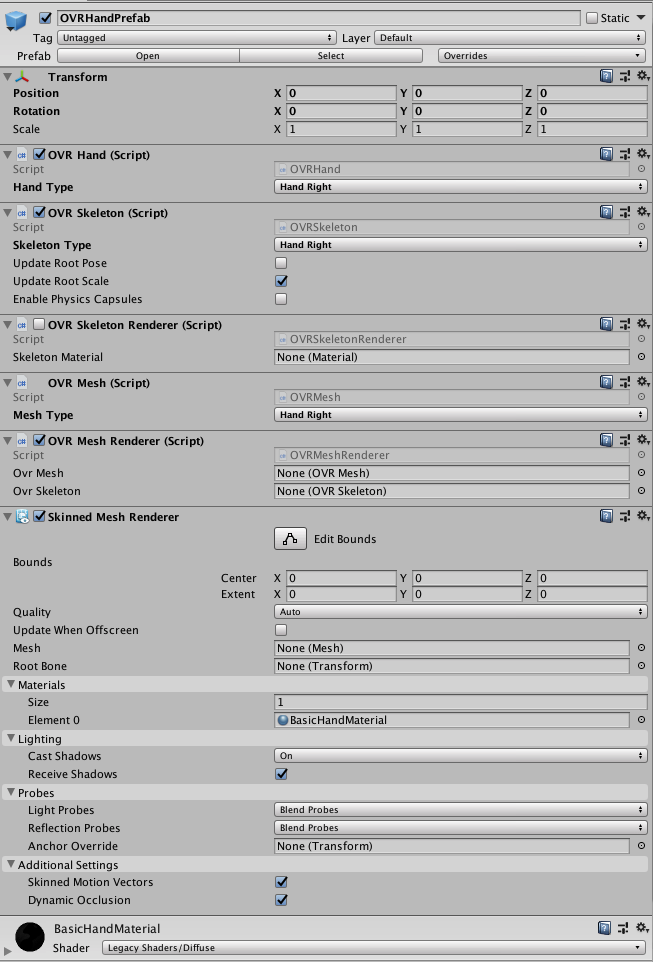The image size is (653, 962).
Task: Open OVR Mesh gear settings menu
Action: [643, 382]
